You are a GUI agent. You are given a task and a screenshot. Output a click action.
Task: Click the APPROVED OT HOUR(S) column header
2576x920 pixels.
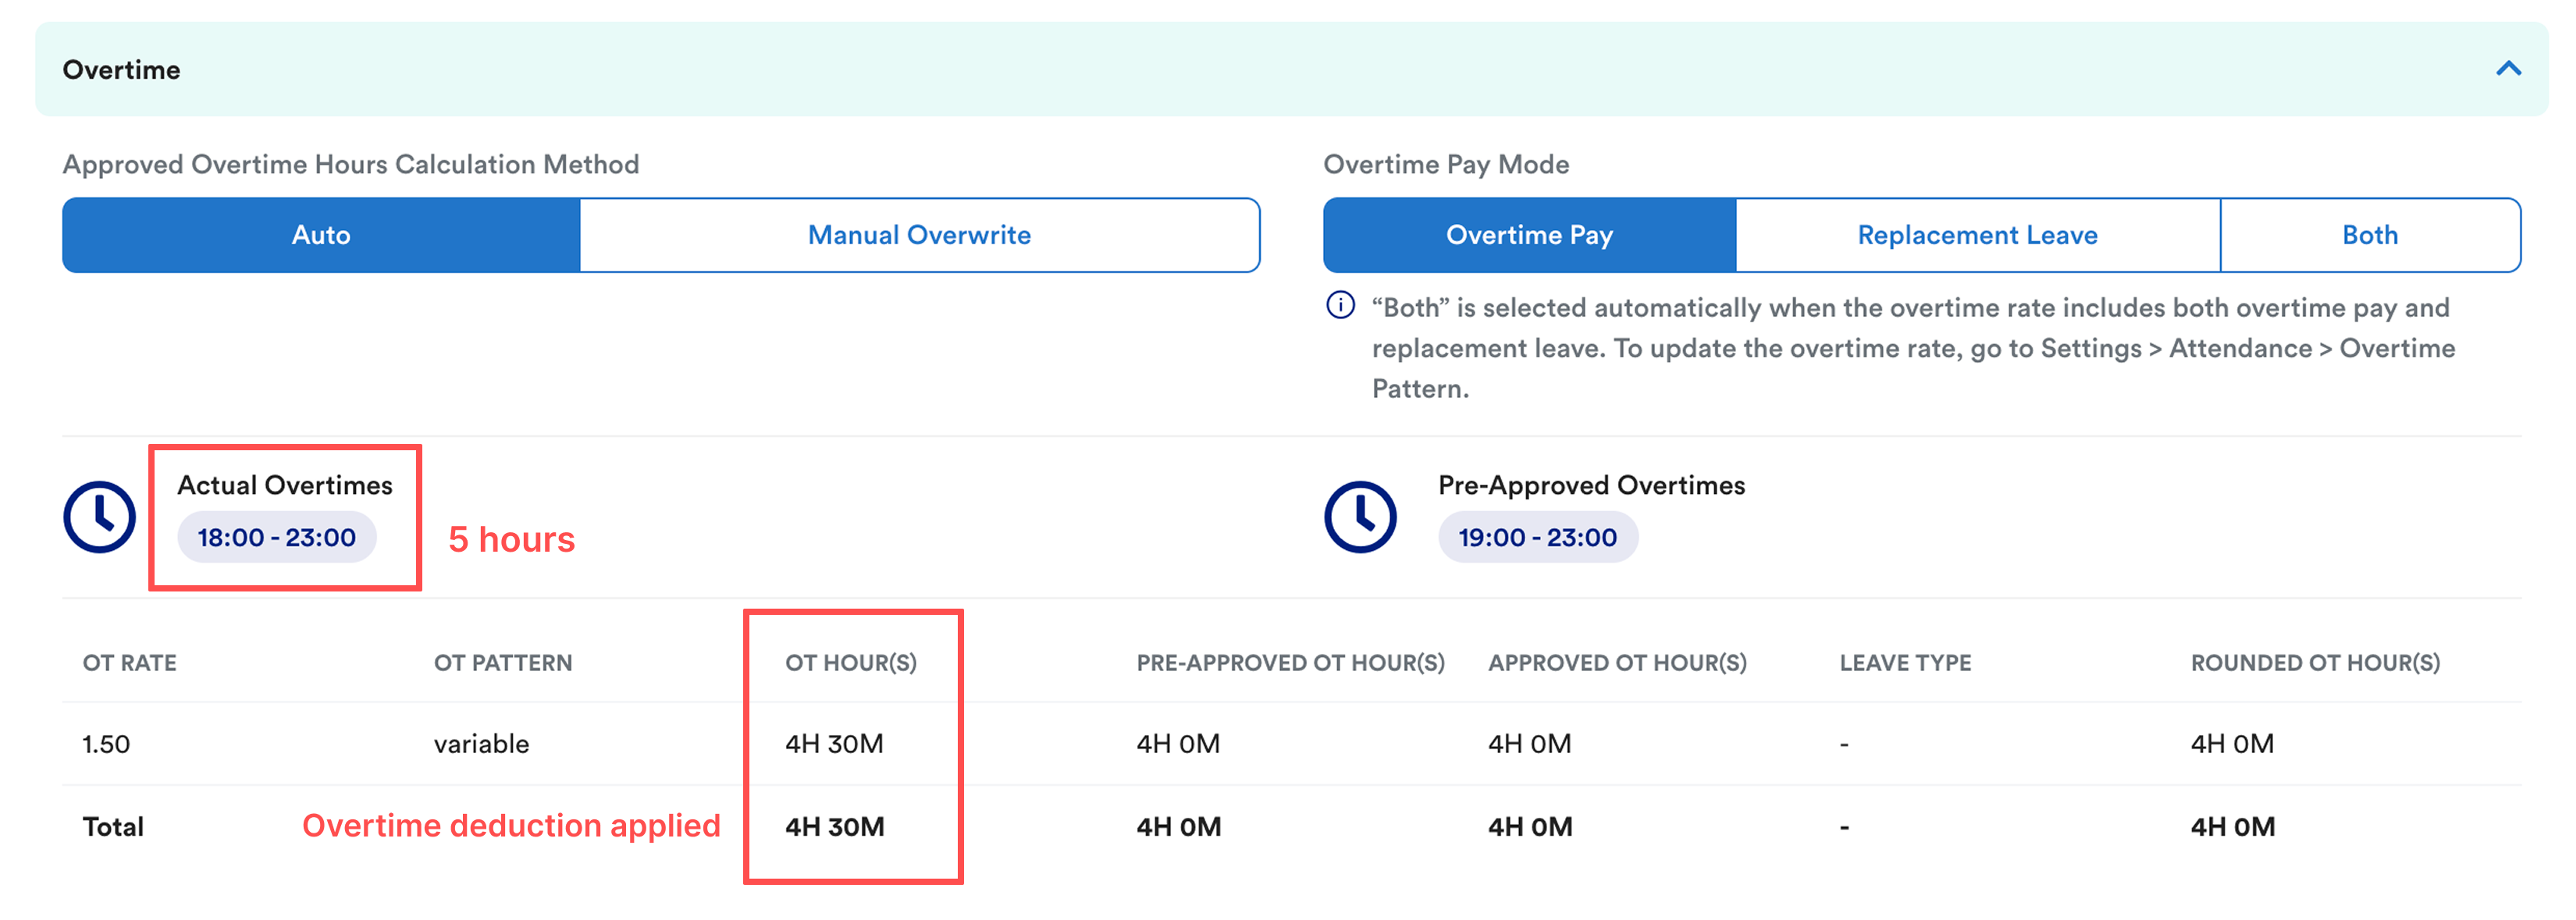1617,663
